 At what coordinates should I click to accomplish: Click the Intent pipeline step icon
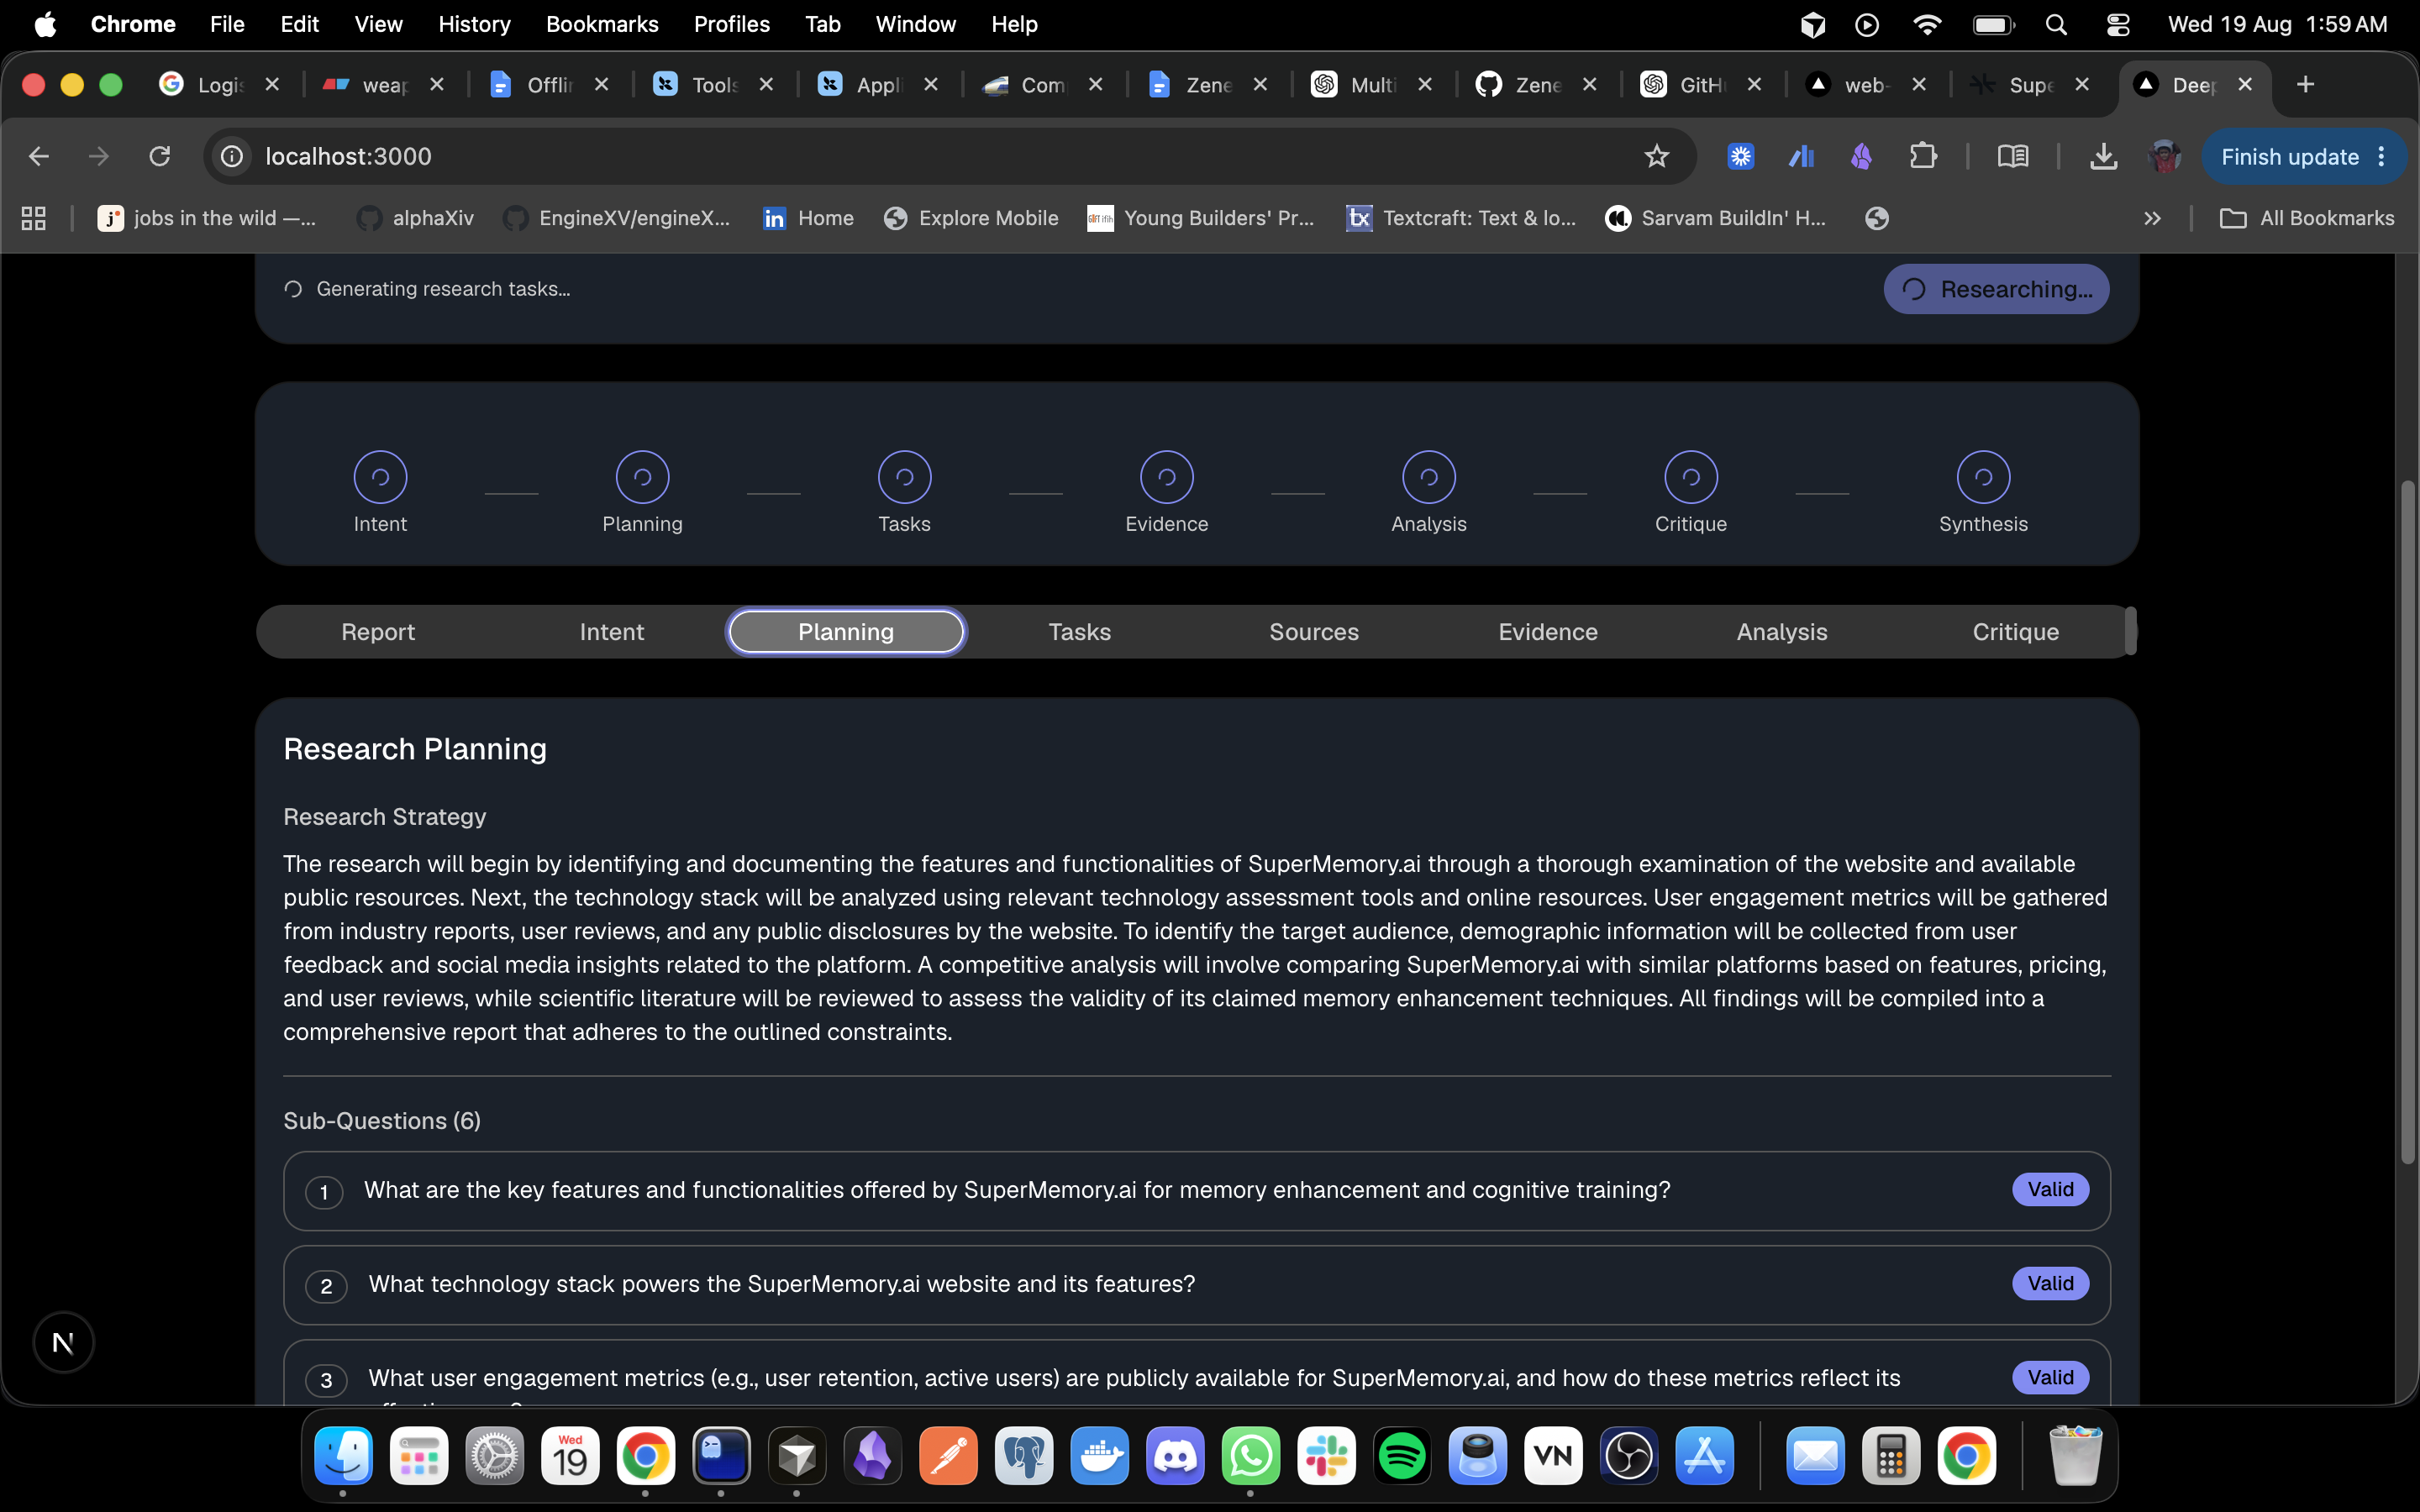[x=380, y=477]
